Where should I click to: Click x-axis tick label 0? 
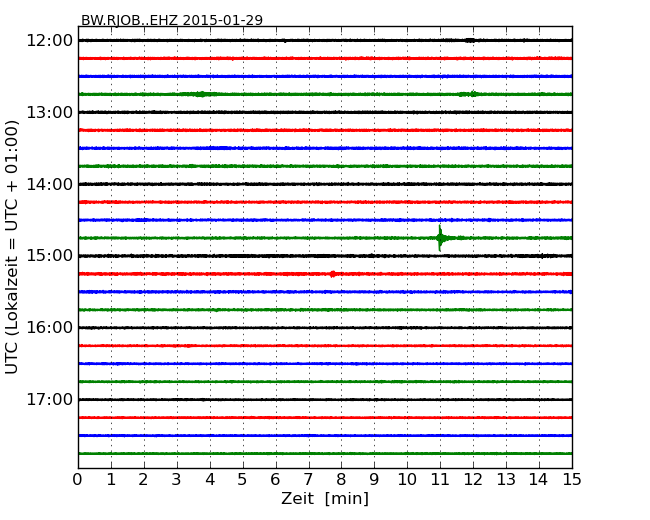click(x=78, y=480)
